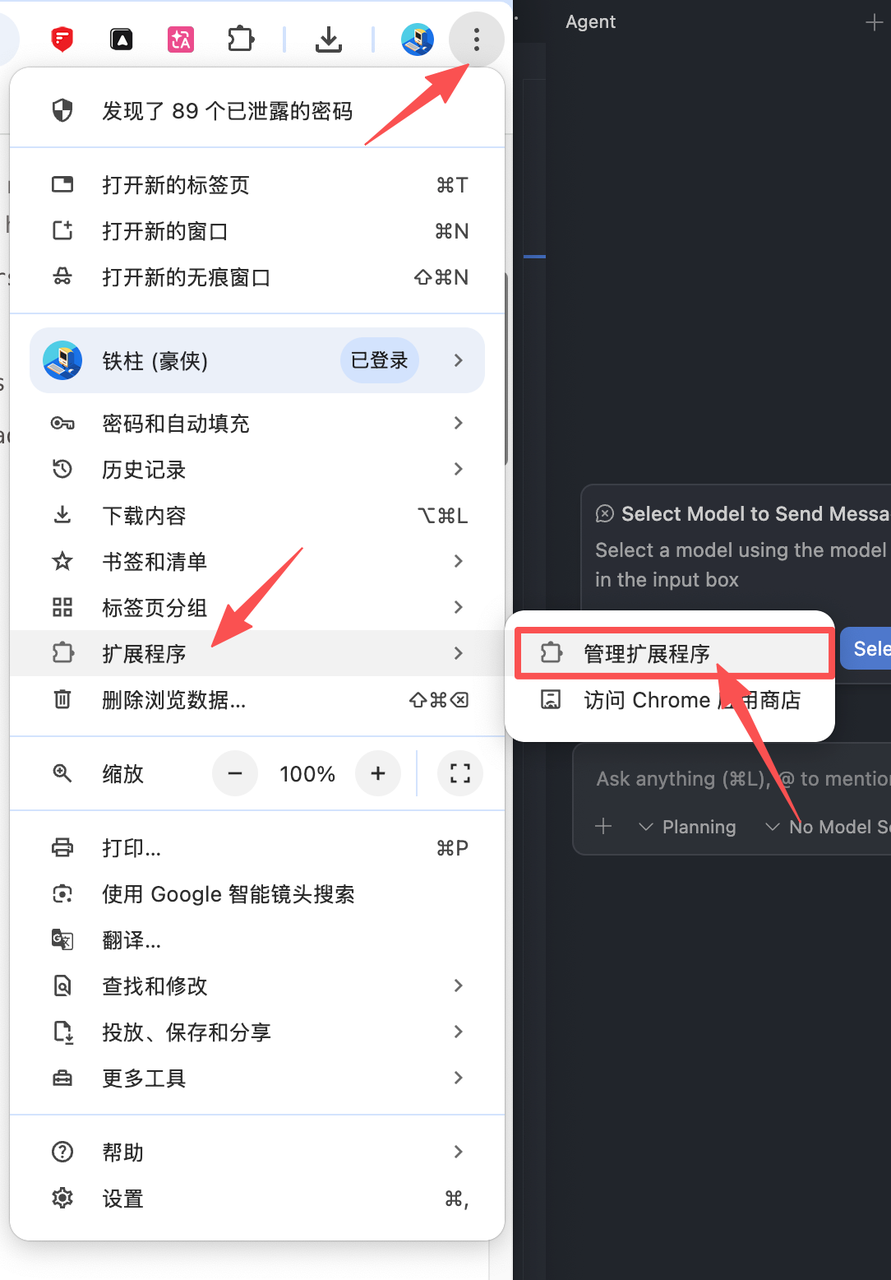Decrease zoom with the minus button
891x1280 pixels.
[x=235, y=773]
